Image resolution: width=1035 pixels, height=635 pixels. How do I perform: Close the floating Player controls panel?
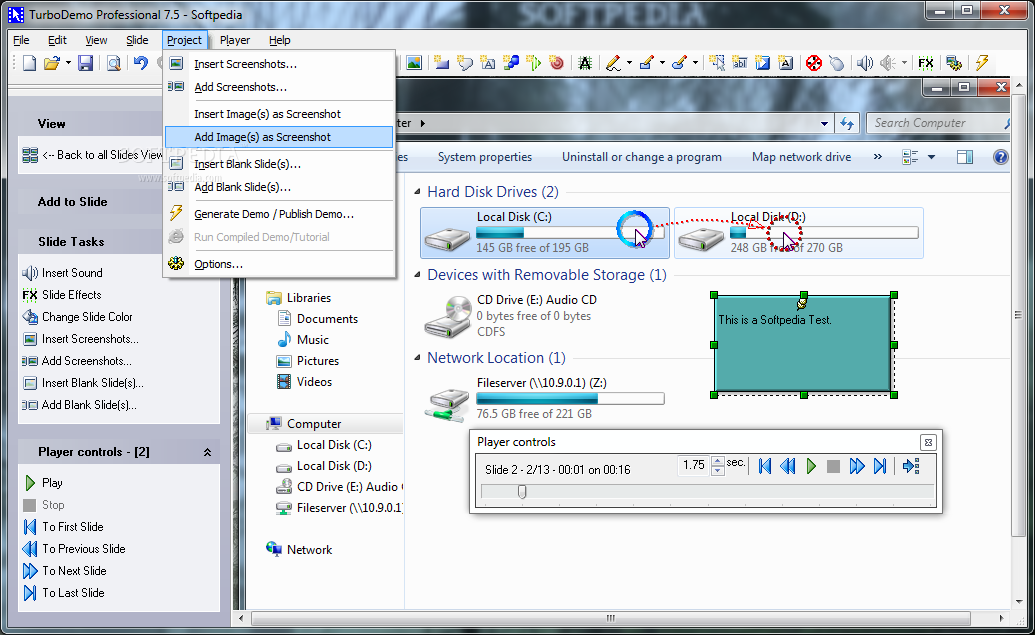pyautogui.click(x=928, y=442)
